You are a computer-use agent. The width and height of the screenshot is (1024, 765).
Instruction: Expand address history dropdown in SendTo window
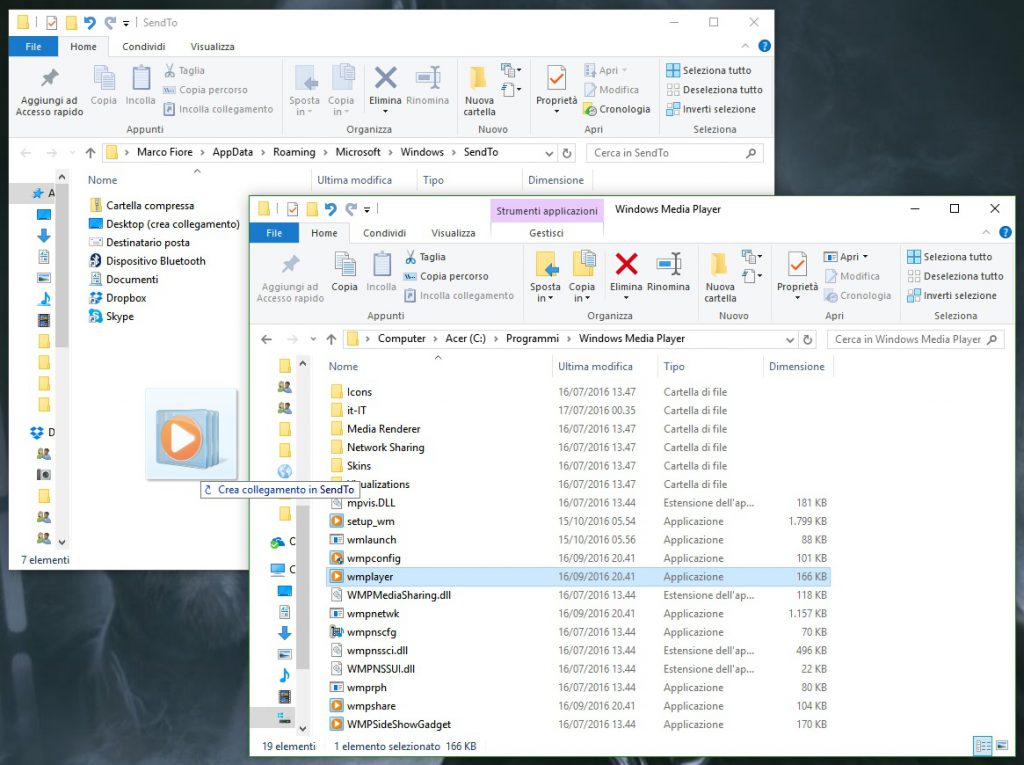pos(549,153)
